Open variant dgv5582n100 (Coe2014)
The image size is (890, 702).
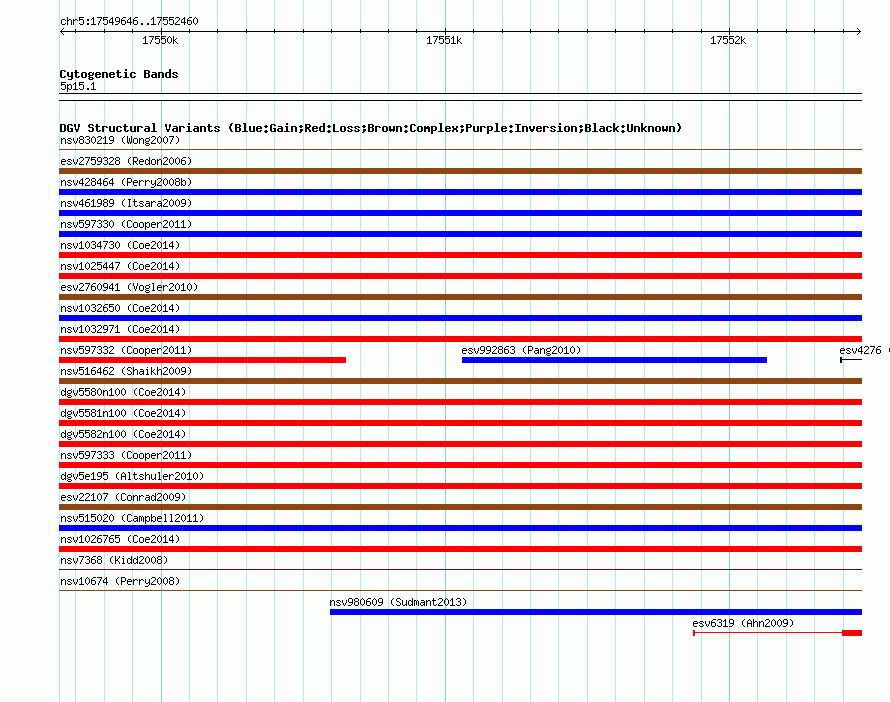(123, 434)
